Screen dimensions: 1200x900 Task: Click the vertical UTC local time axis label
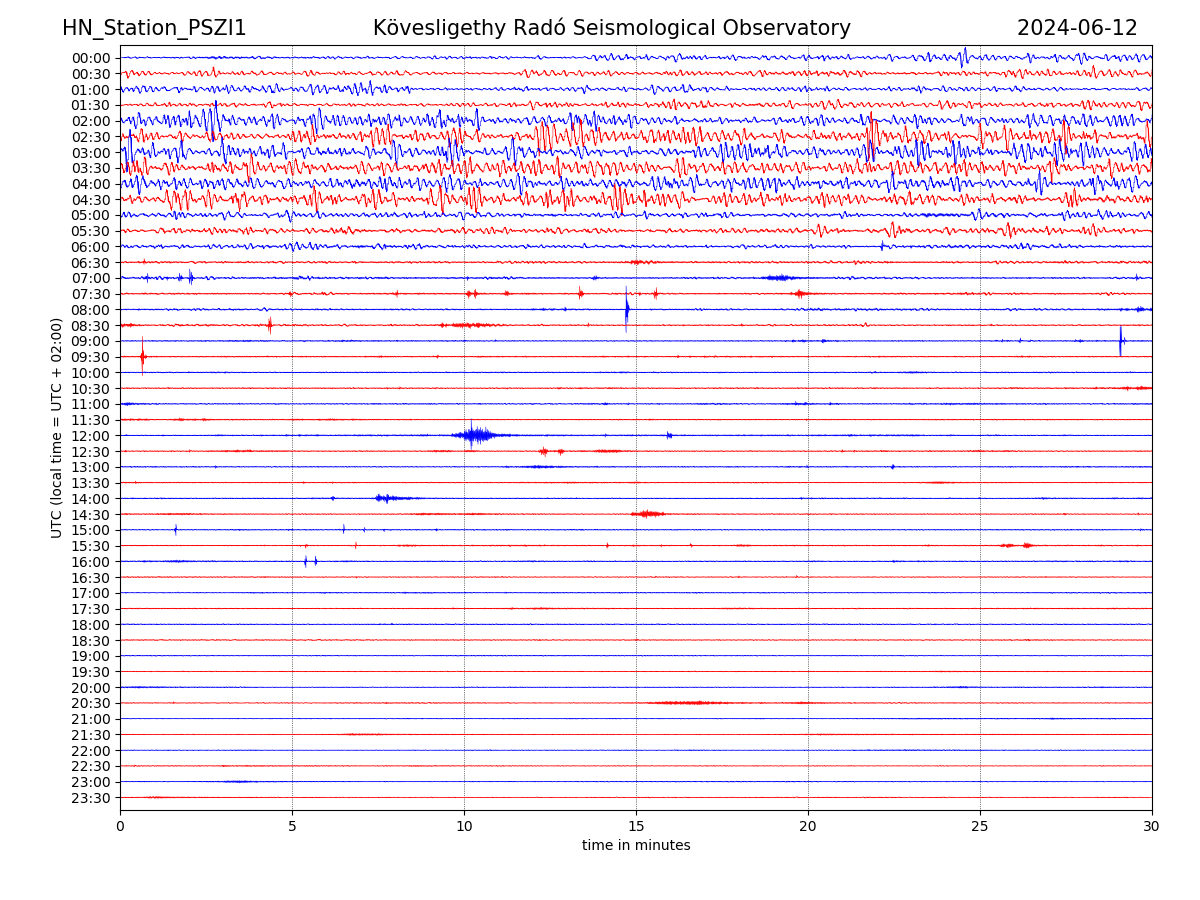(57, 428)
